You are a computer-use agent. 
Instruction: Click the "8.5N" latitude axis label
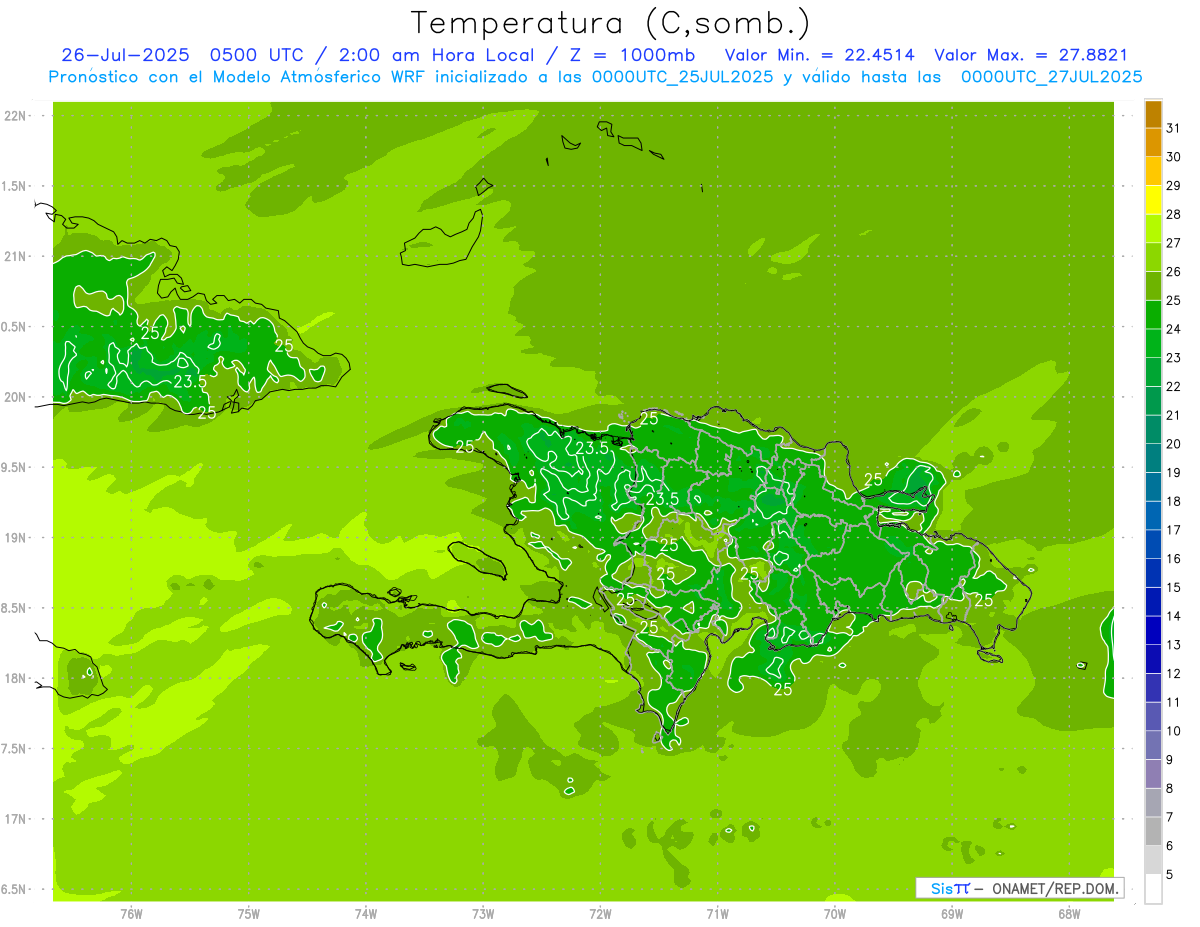click(x=14, y=608)
